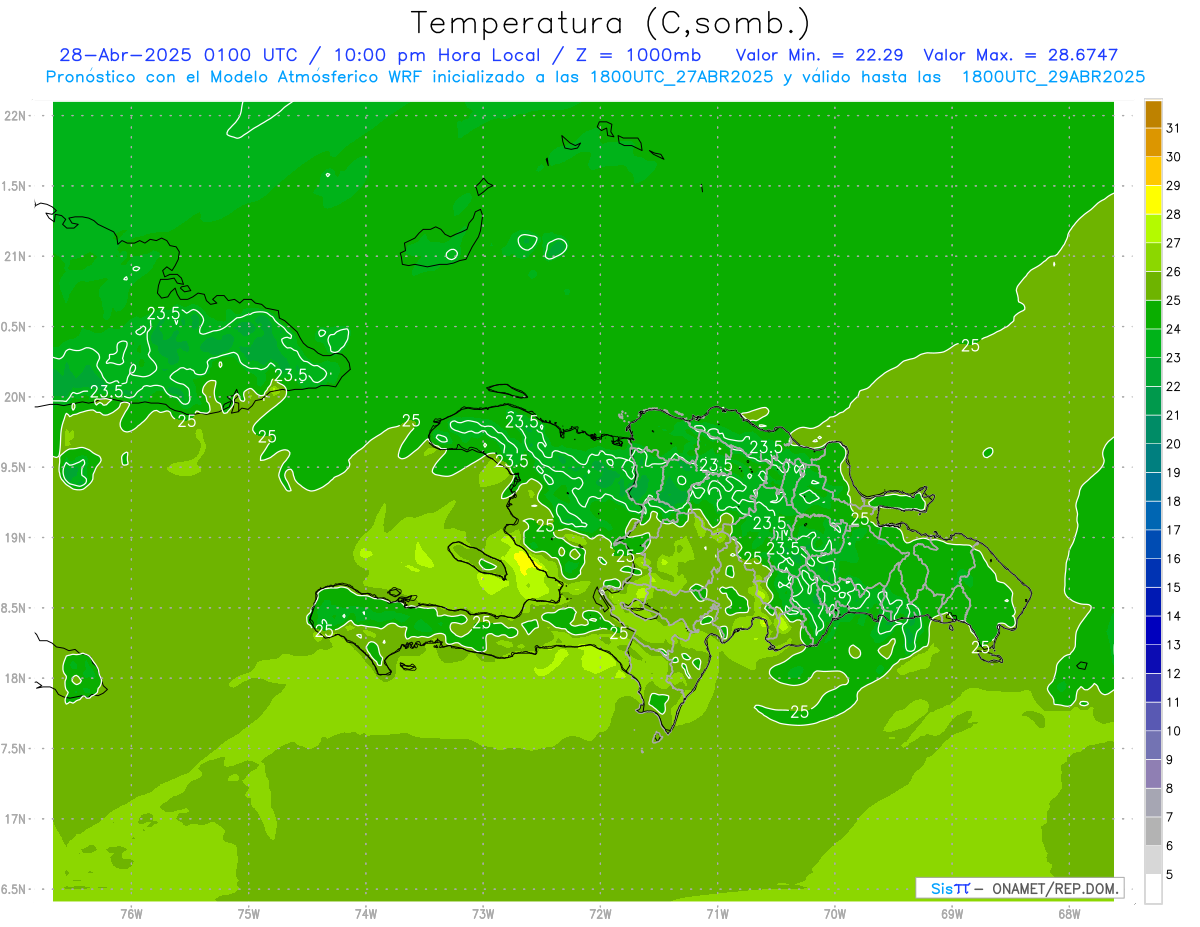
Task: Click the purple swatch between 9 and 10
Action: (x=1153, y=745)
